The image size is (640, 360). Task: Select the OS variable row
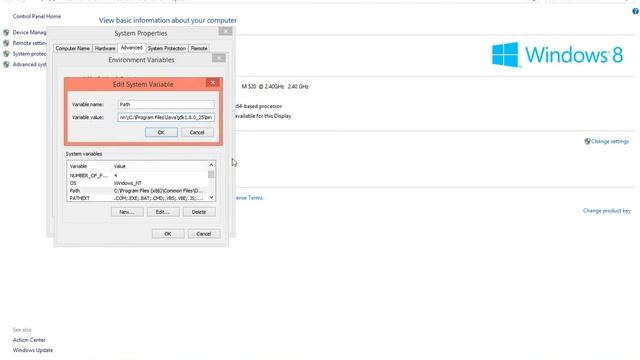pos(138,183)
